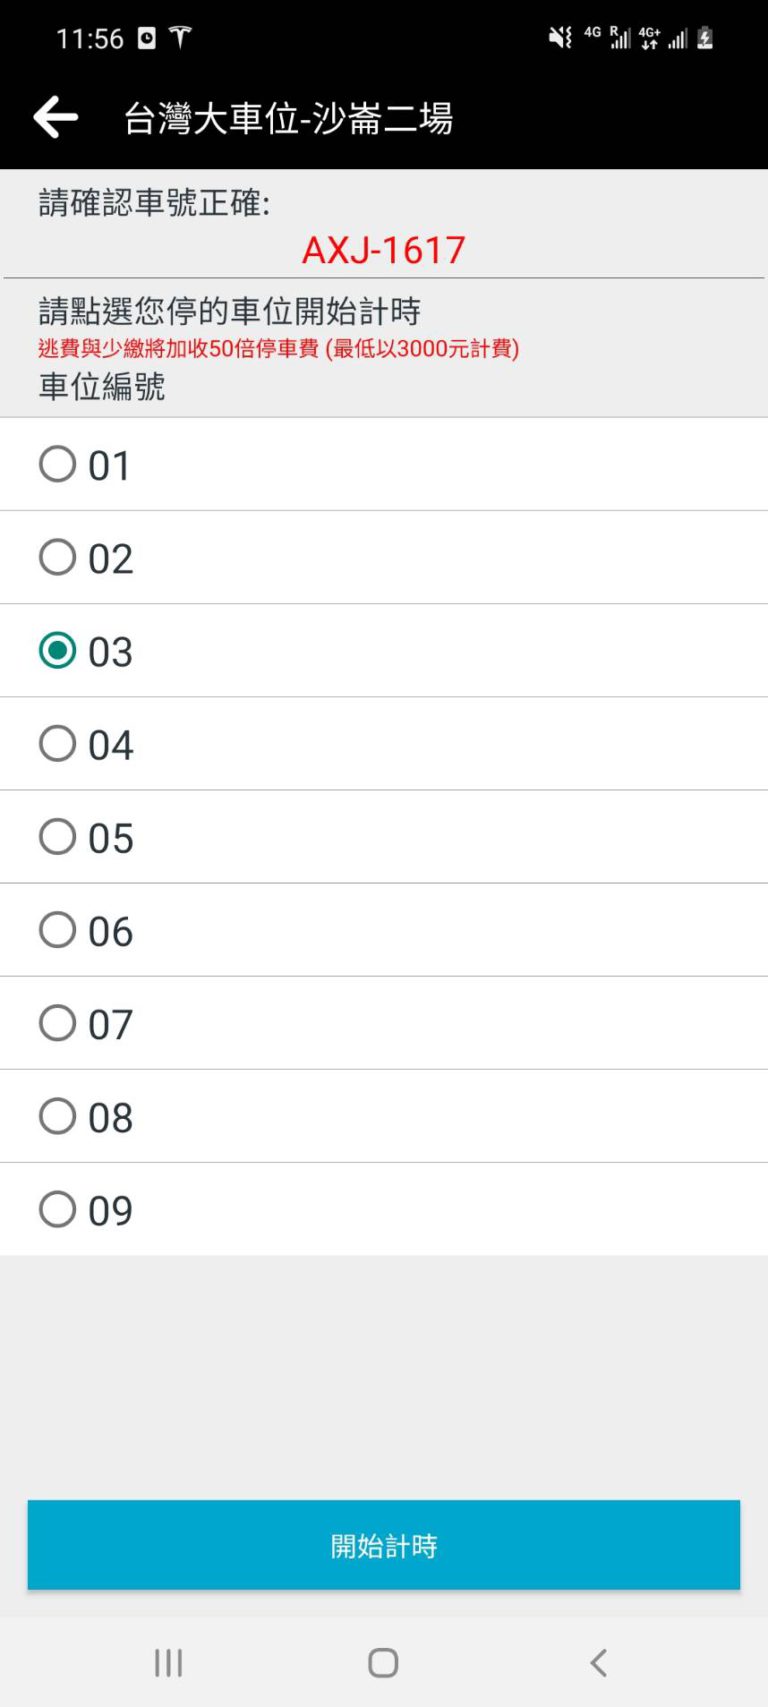Image resolution: width=768 pixels, height=1707 pixels.
Task: Pick parking space 06
Action: pyautogui.click(x=384, y=929)
